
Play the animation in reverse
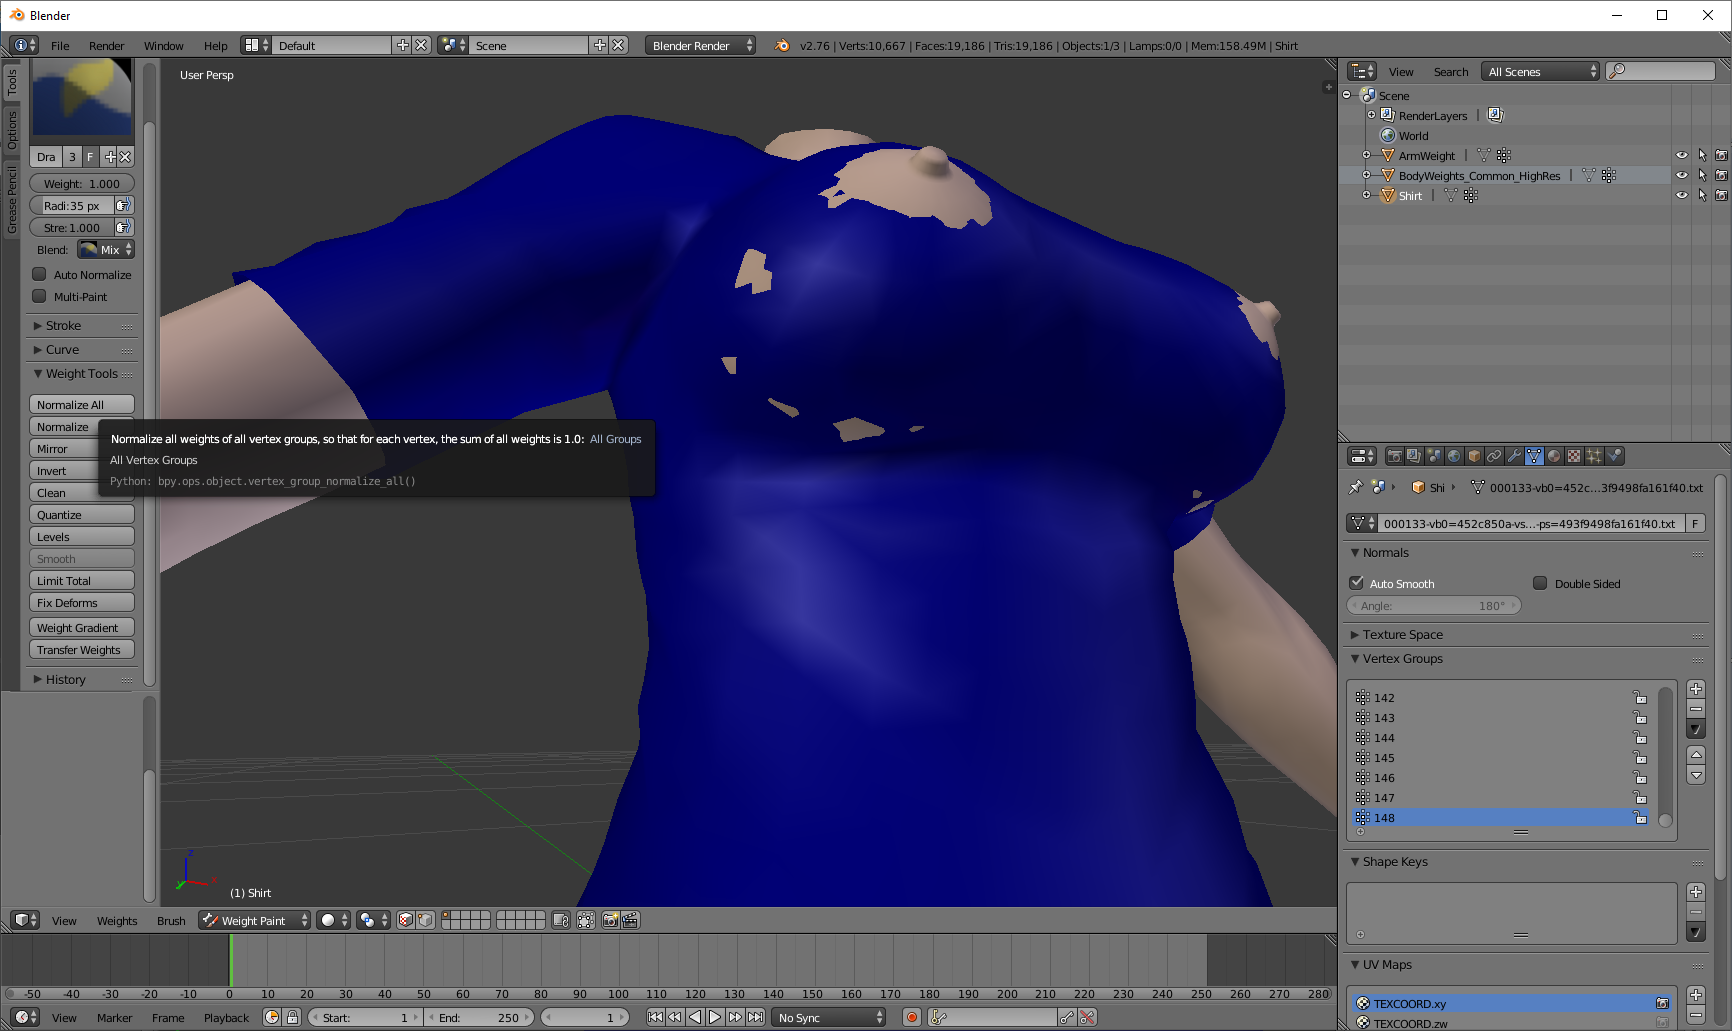[x=695, y=1017]
